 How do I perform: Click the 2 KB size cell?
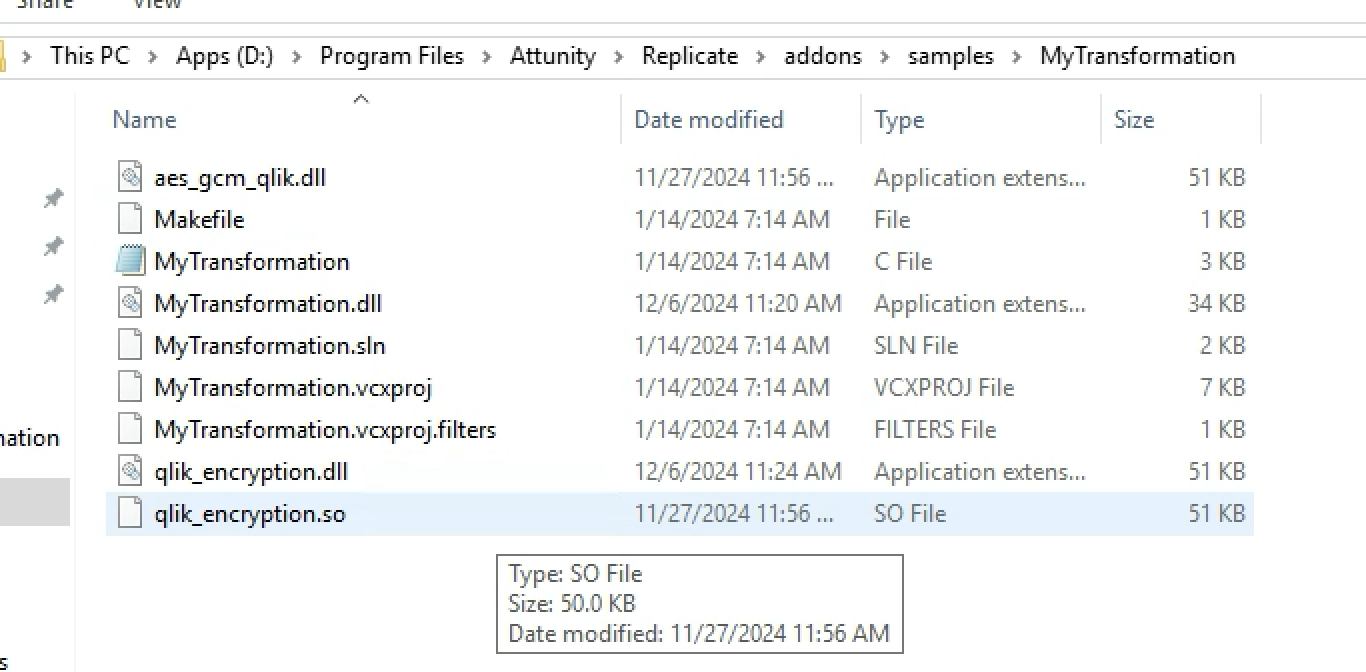tap(1222, 346)
